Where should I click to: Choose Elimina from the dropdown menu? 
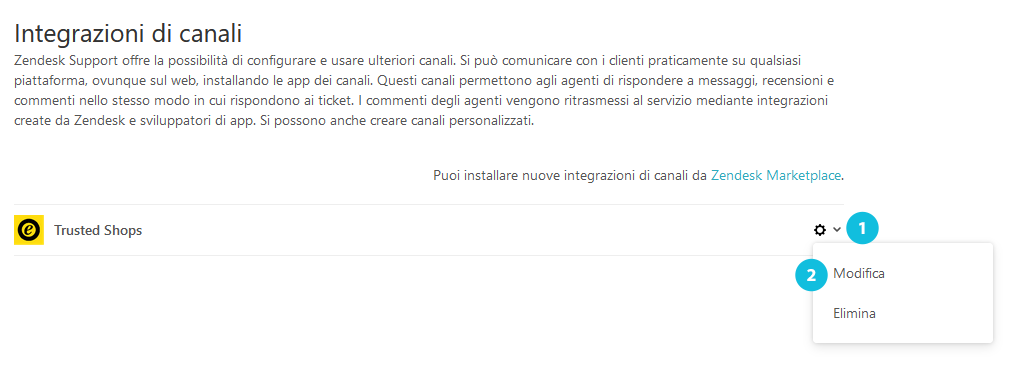(x=854, y=314)
